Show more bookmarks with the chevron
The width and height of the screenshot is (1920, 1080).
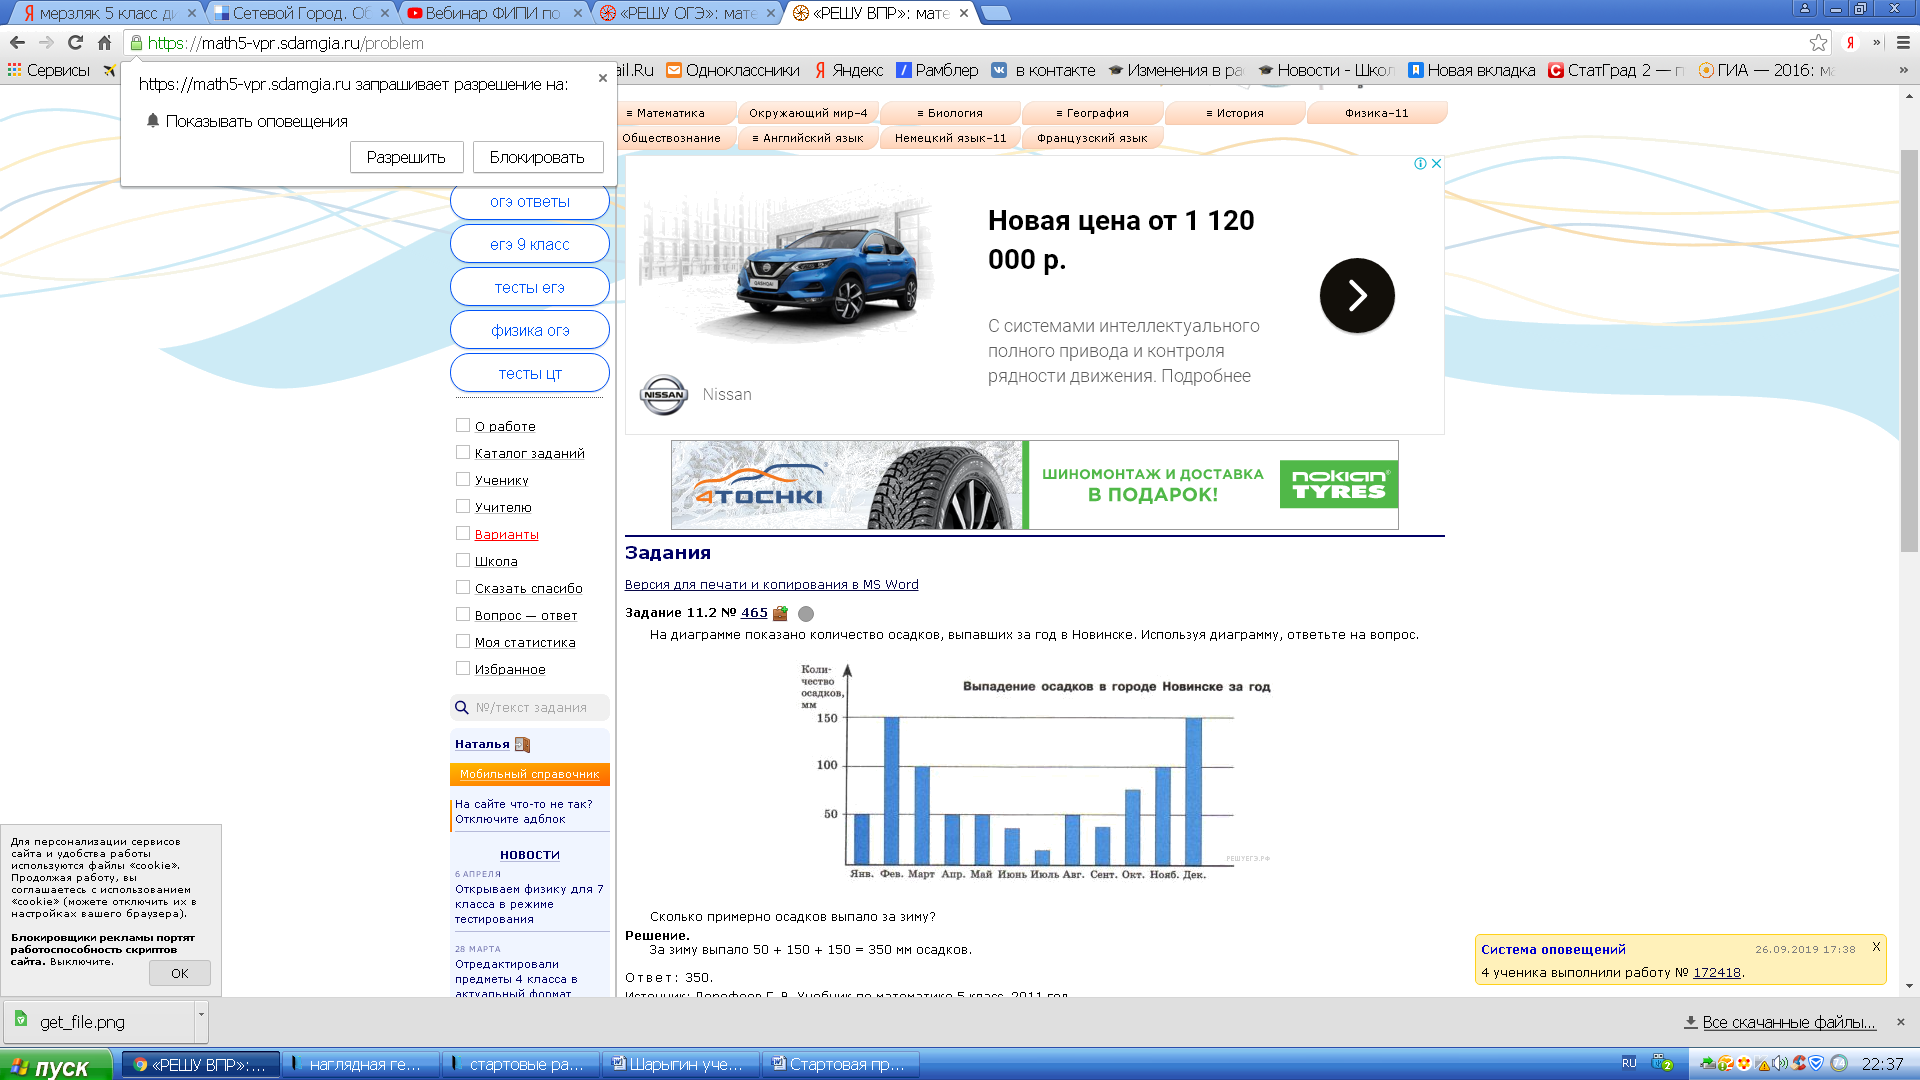[1903, 70]
